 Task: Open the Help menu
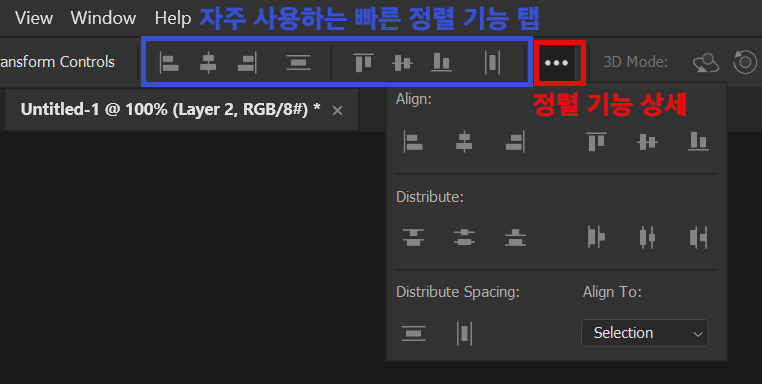(x=173, y=18)
